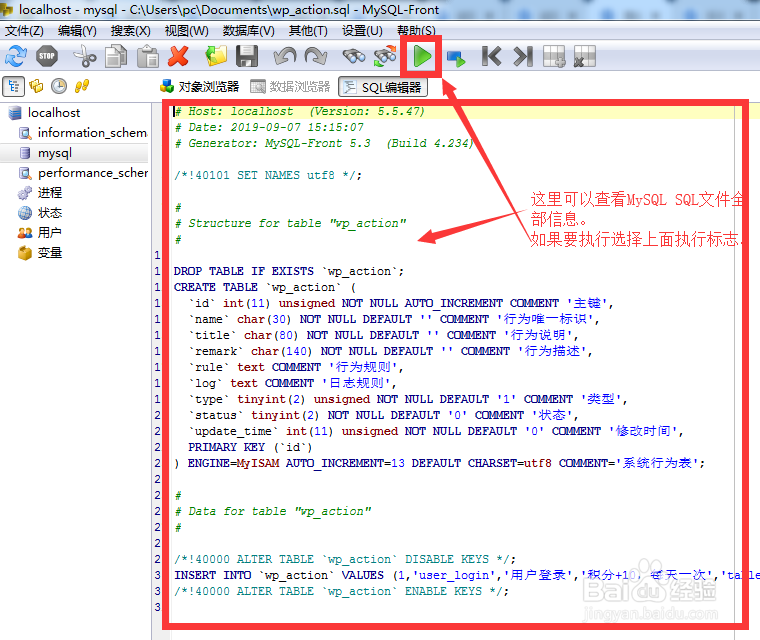
Task: Toggle the yellow footprints explorer icon
Action: (81, 86)
